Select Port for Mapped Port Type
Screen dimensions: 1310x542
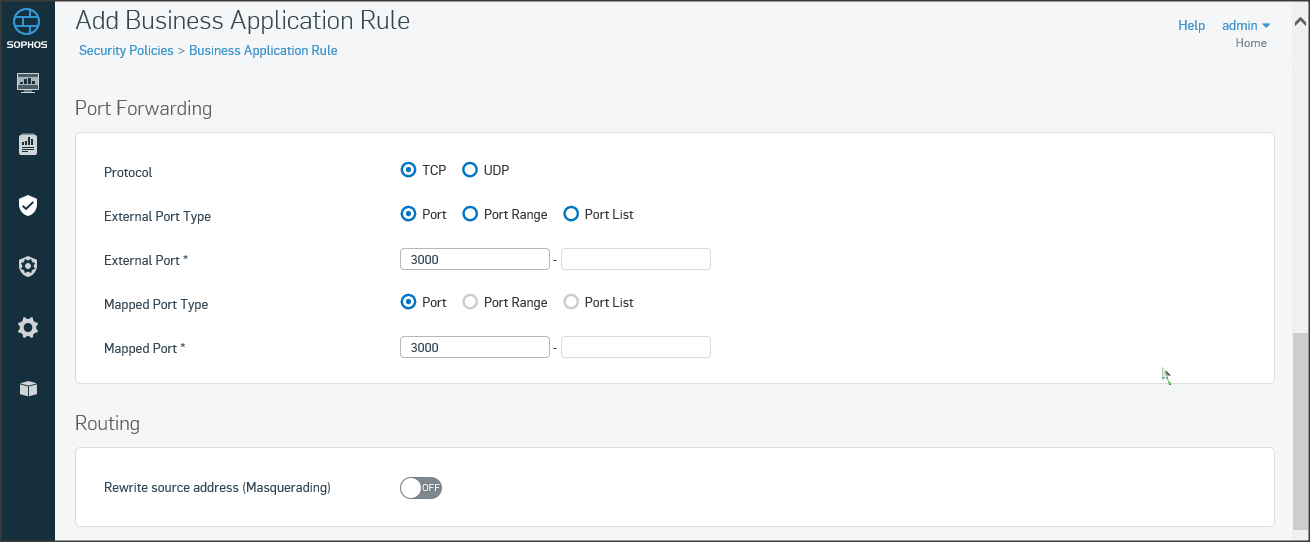408,302
